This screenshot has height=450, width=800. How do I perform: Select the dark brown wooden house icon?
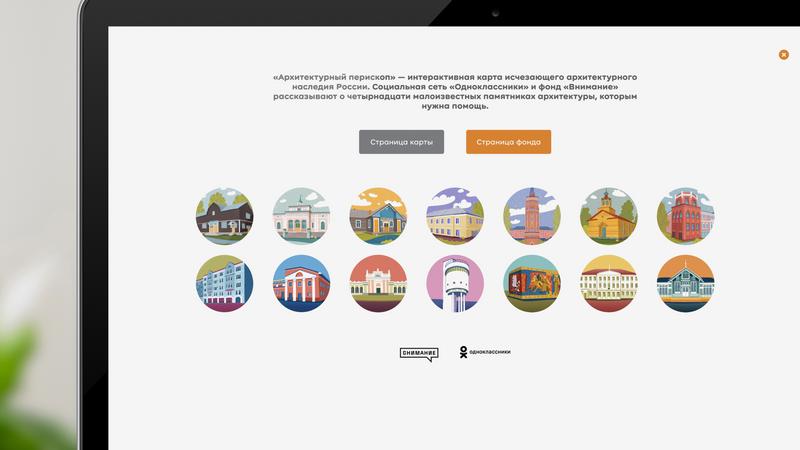coord(224,217)
